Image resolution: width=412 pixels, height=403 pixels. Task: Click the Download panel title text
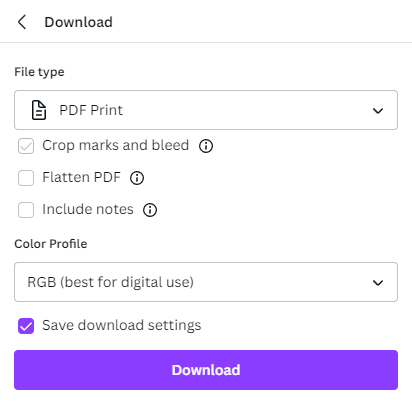pos(79,22)
